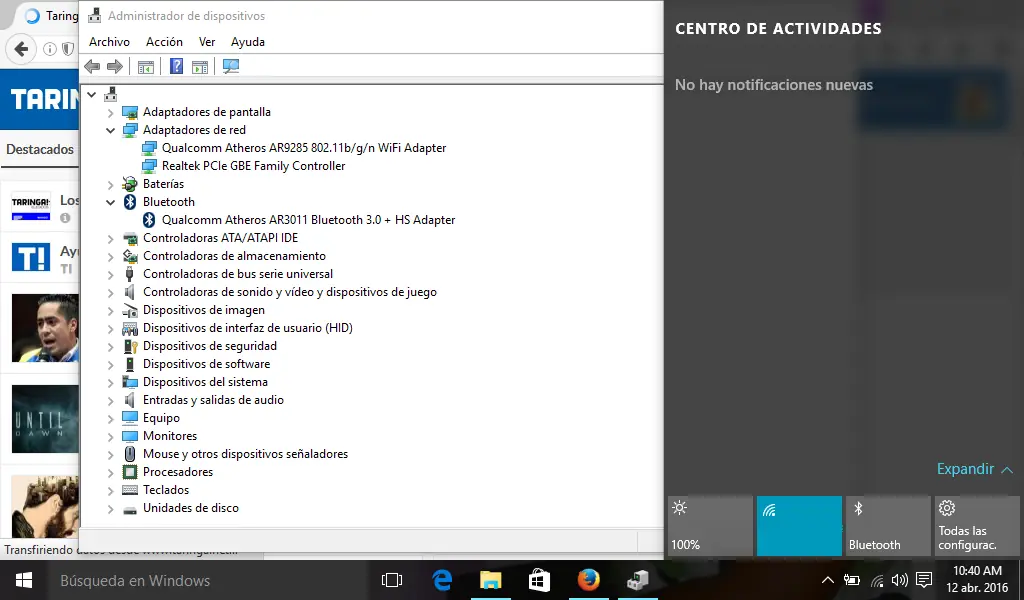Viewport: 1024px width, 600px height.
Task: Select Qualcomm Atheros AR9285 WiFi Adapter
Action: click(304, 148)
